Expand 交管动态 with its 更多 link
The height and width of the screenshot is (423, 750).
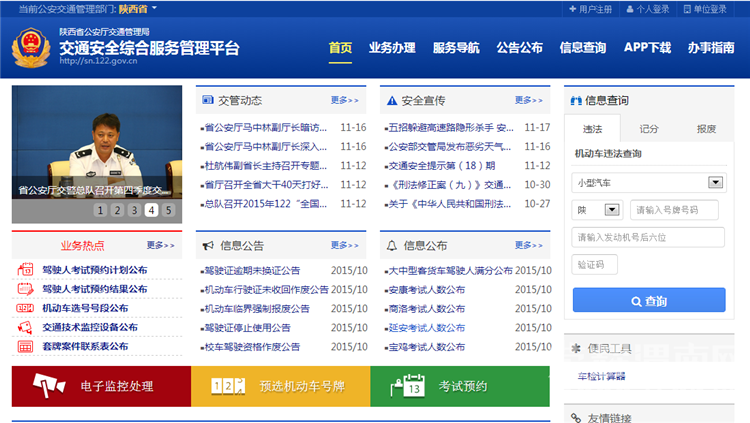point(345,100)
